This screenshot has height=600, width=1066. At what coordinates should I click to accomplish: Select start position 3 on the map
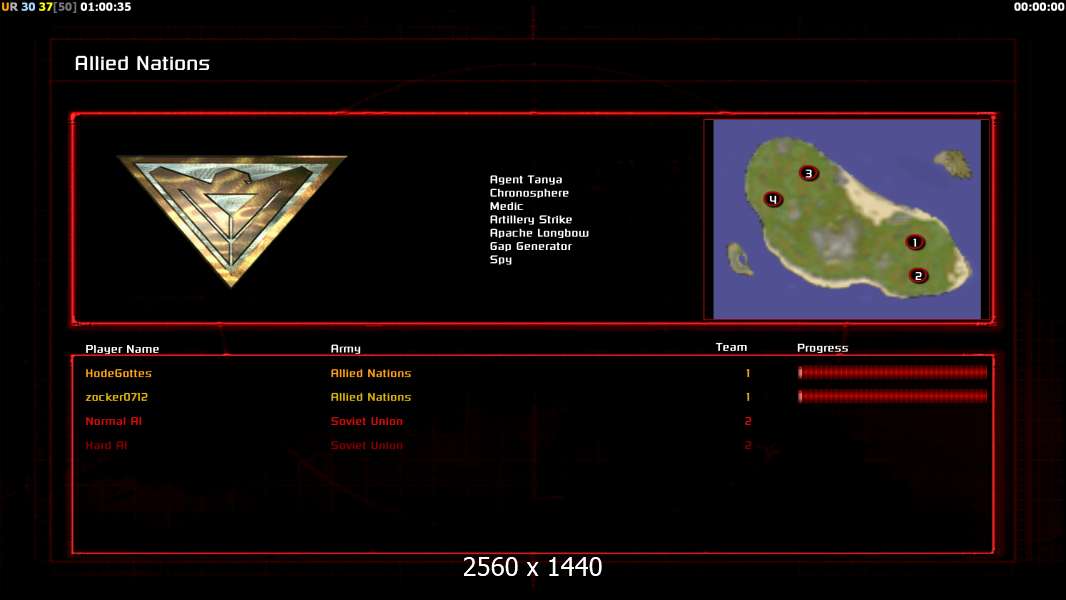[809, 173]
